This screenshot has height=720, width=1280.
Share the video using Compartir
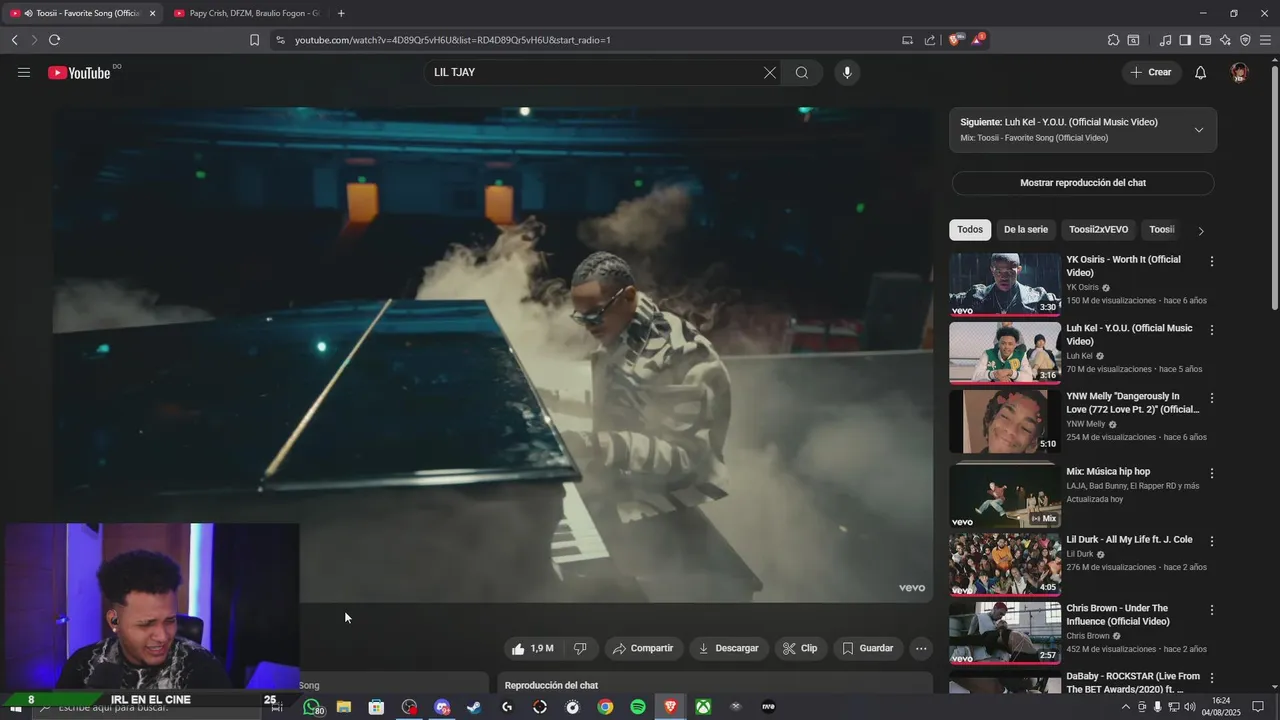[643, 648]
